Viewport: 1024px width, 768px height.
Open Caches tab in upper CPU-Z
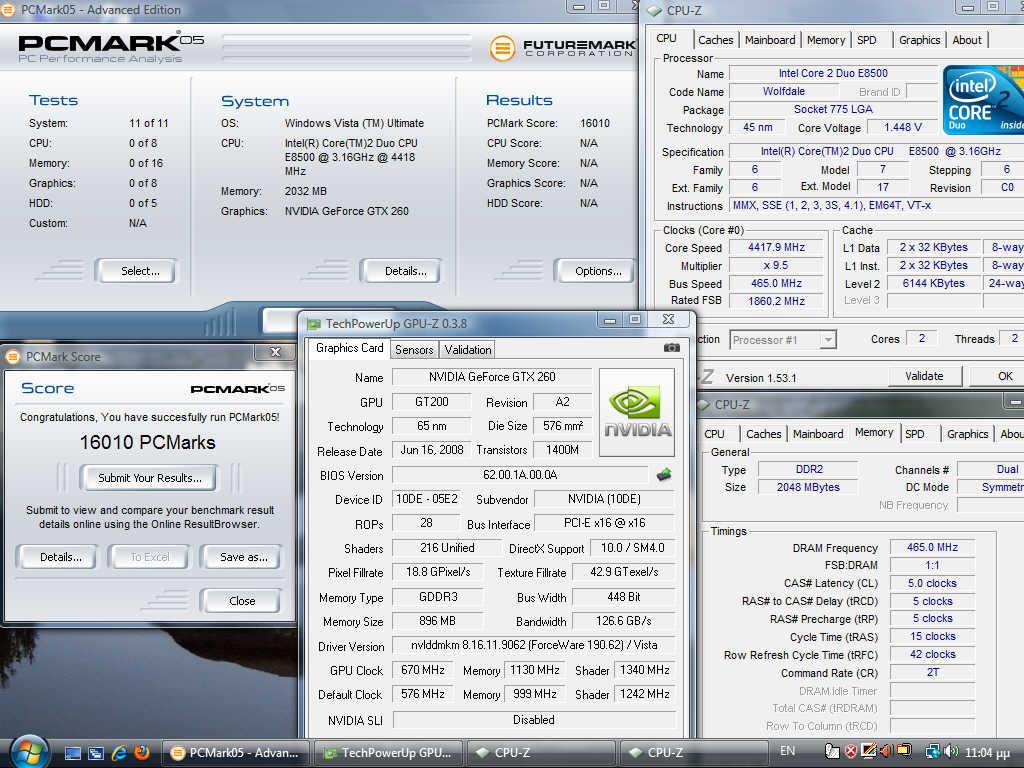(x=716, y=40)
